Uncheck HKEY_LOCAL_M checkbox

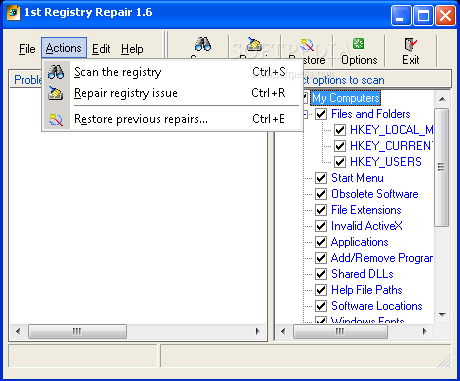click(x=340, y=130)
